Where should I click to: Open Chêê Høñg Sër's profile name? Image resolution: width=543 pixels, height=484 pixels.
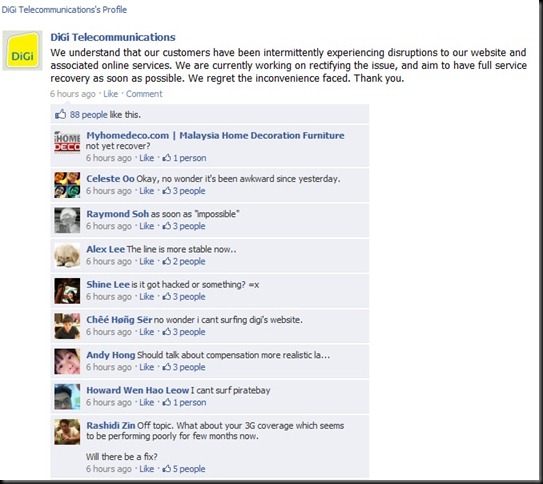(x=119, y=320)
